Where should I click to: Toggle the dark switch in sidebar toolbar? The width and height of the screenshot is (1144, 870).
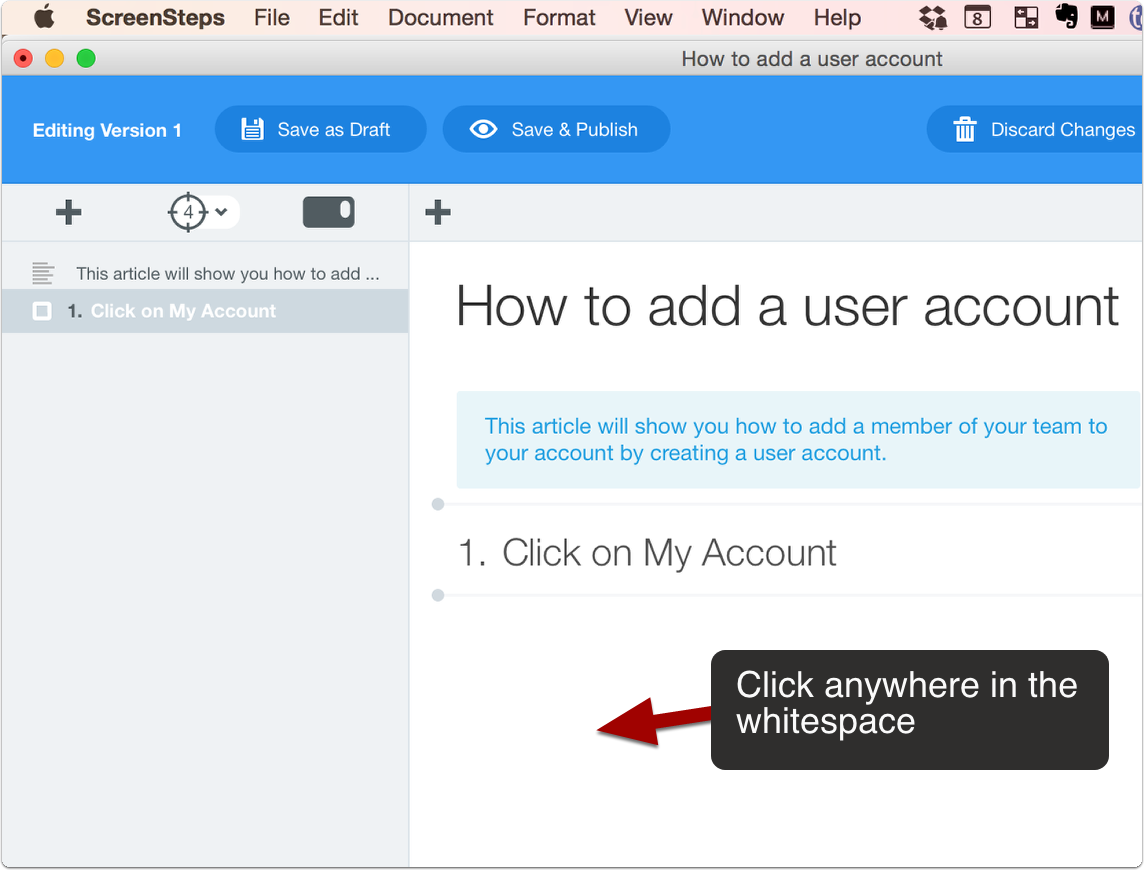click(328, 212)
